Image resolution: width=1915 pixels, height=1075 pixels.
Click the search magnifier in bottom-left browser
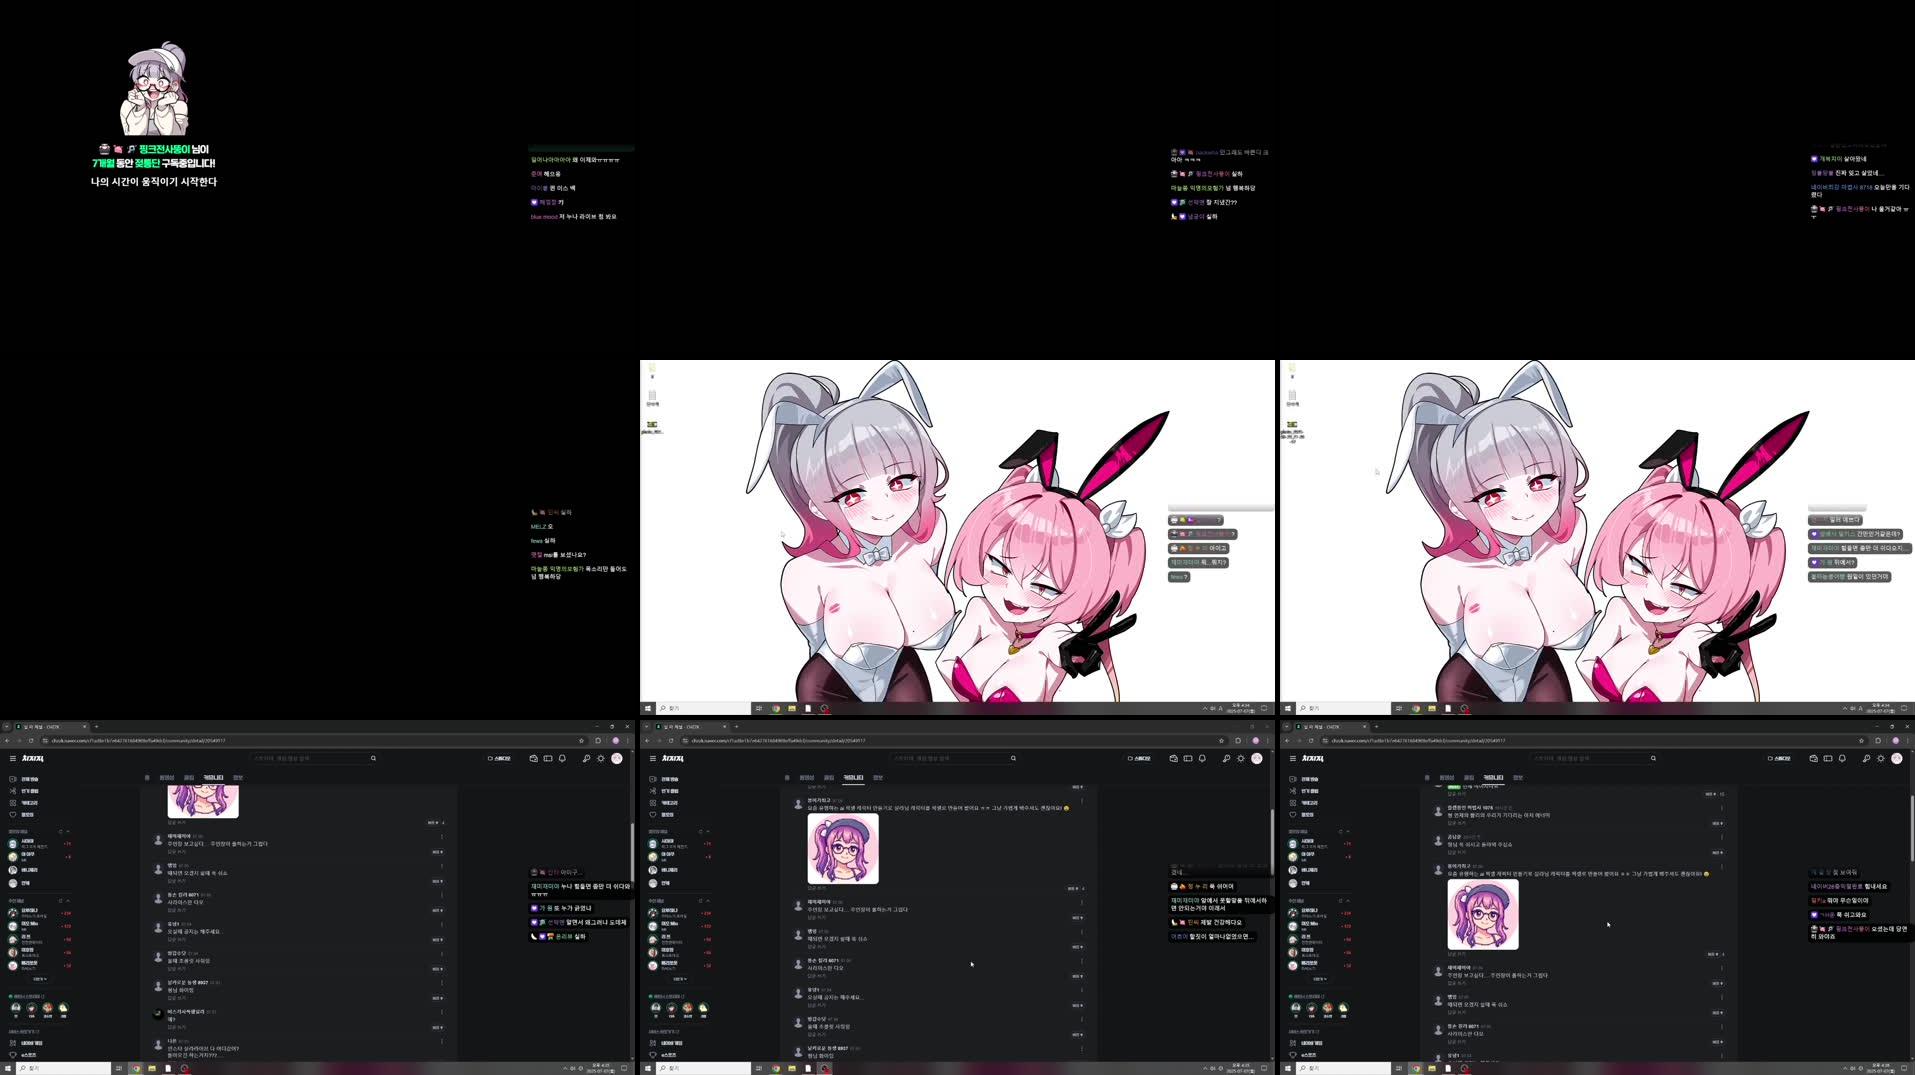click(373, 758)
